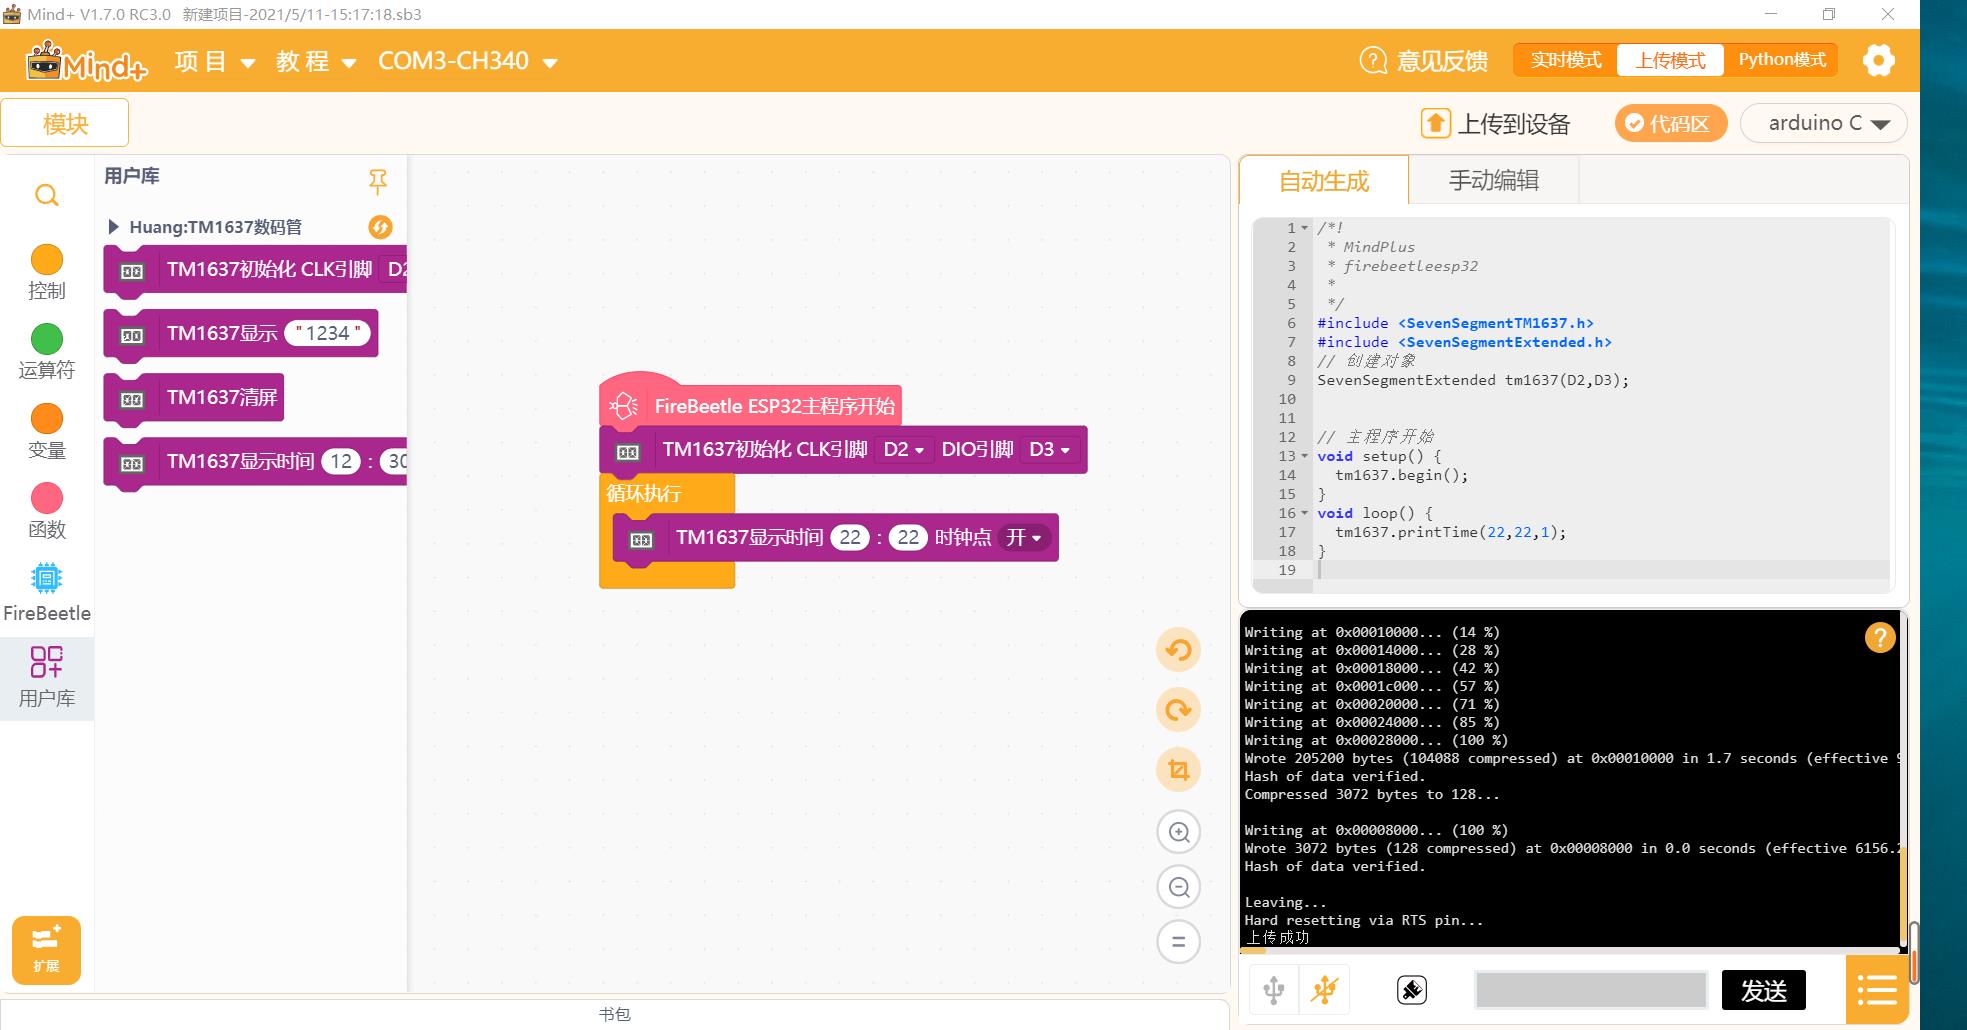This screenshot has height=1030, width=1967.
Task: Click 上传成功 status text in terminal
Action: pos(1277,938)
